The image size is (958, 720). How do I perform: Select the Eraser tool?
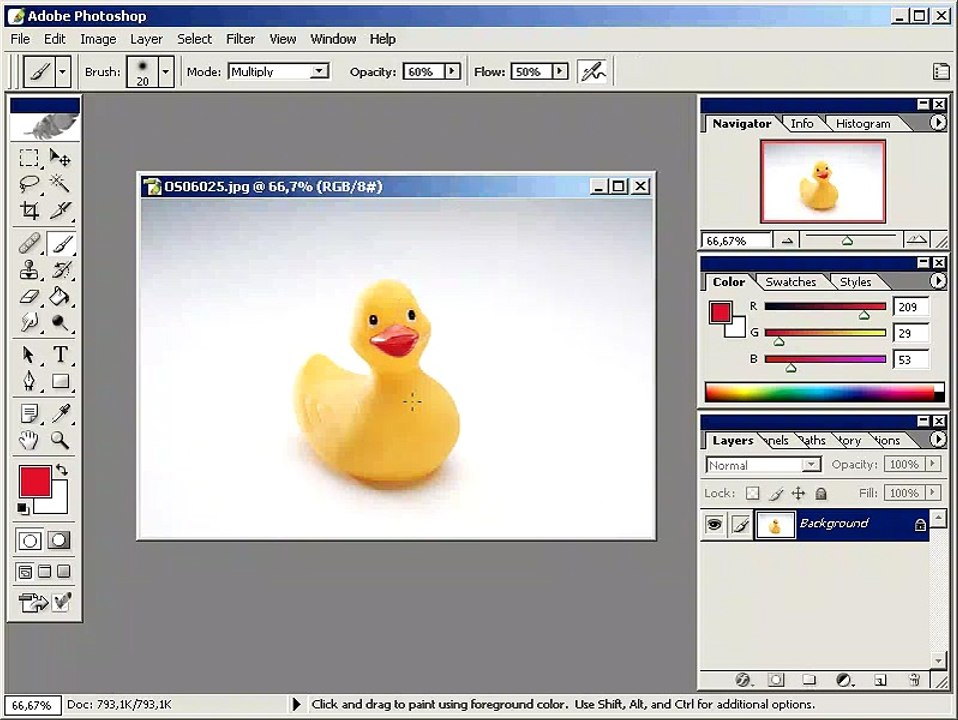[29, 296]
